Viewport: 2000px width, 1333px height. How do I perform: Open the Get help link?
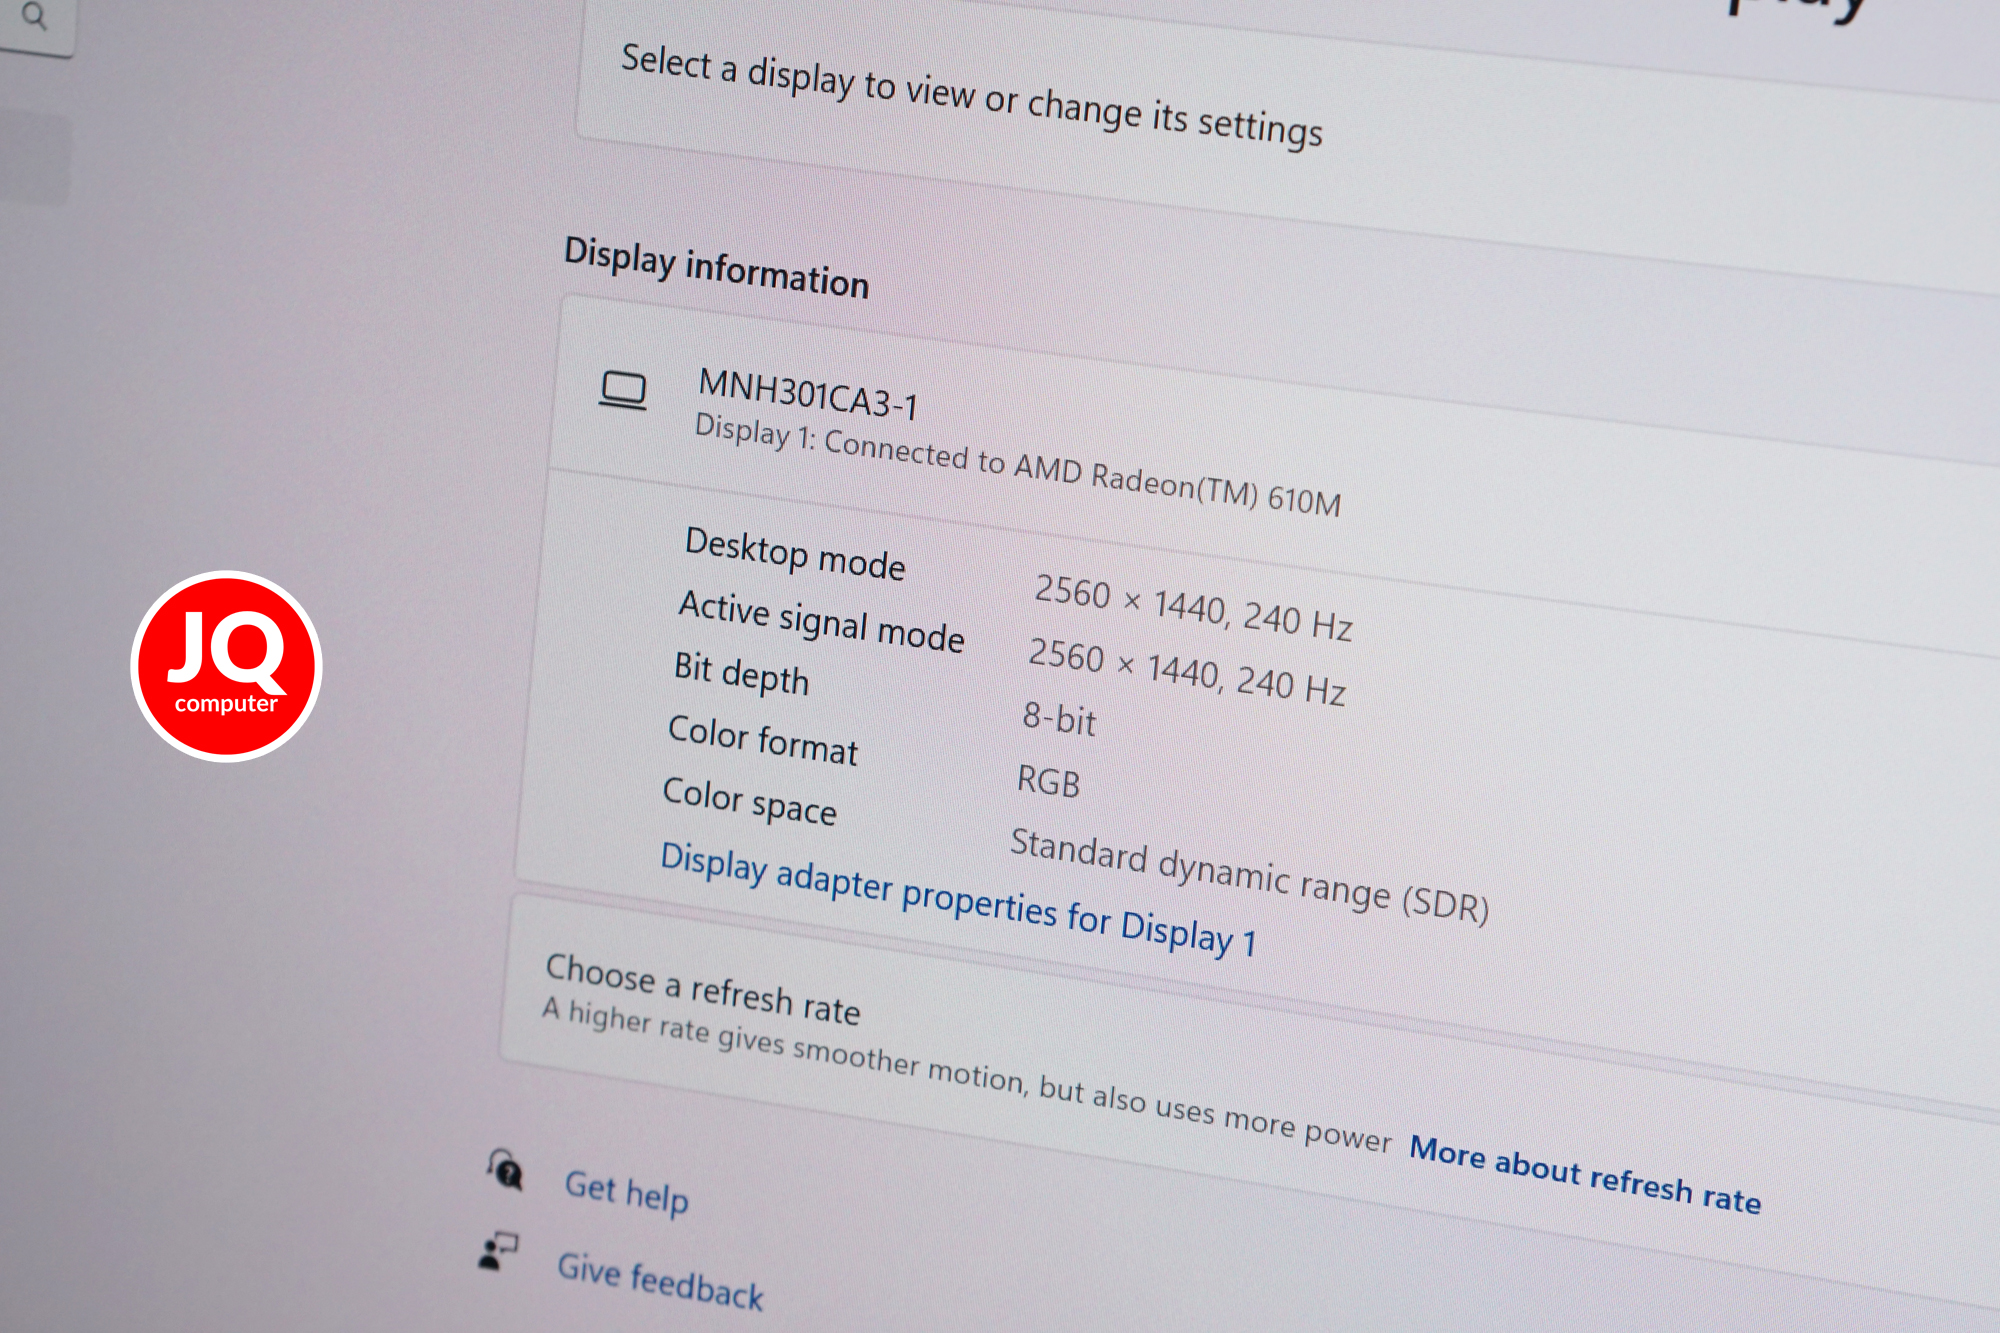pyautogui.click(x=627, y=1192)
